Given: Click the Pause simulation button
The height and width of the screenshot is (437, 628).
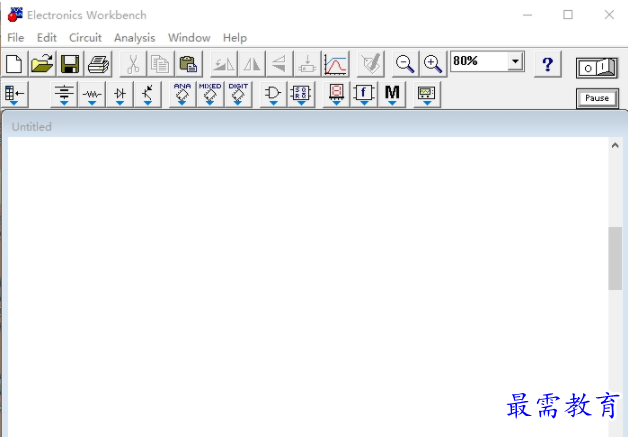Looking at the screenshot, I should coord(597,98).
